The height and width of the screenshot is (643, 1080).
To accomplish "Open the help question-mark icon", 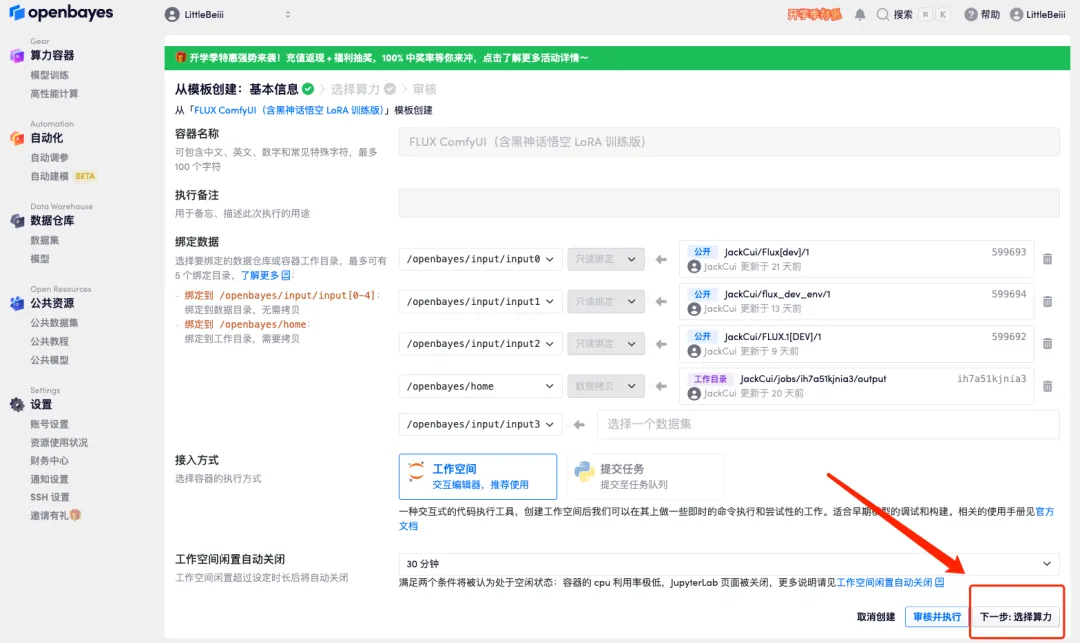I will [971, 15].
